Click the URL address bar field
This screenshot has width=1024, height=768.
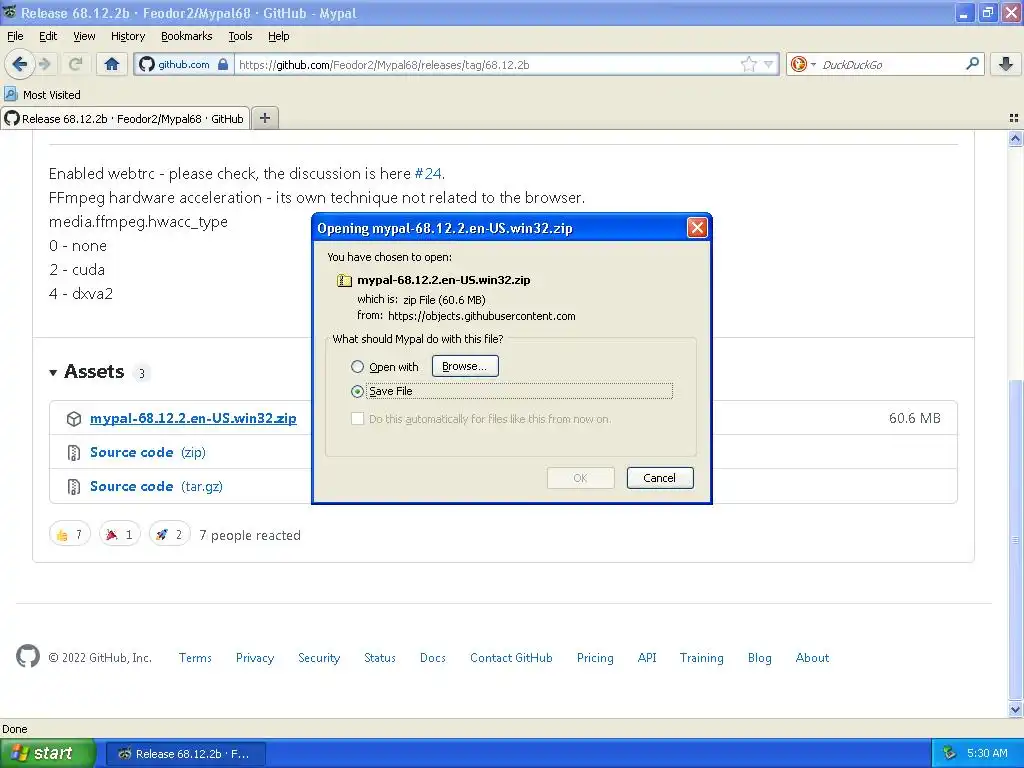click(x=487, y=64)
